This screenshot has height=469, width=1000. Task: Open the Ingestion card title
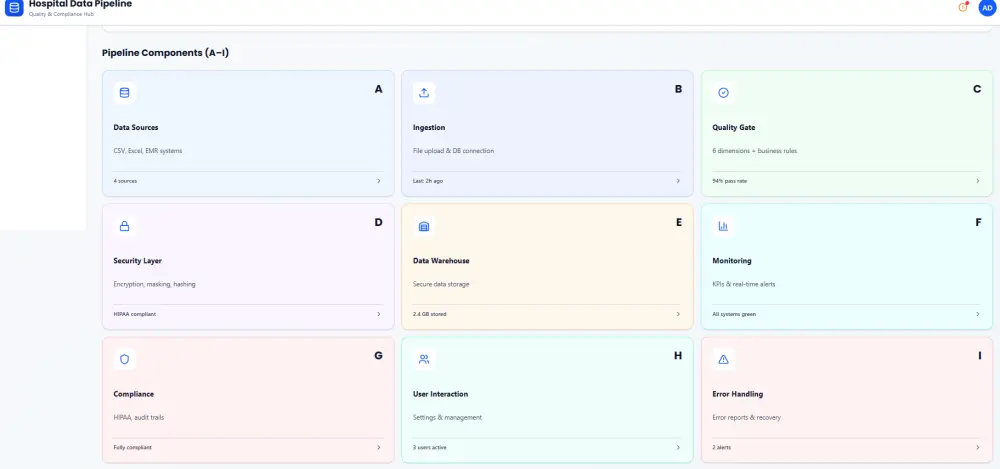tap(429, 128)
